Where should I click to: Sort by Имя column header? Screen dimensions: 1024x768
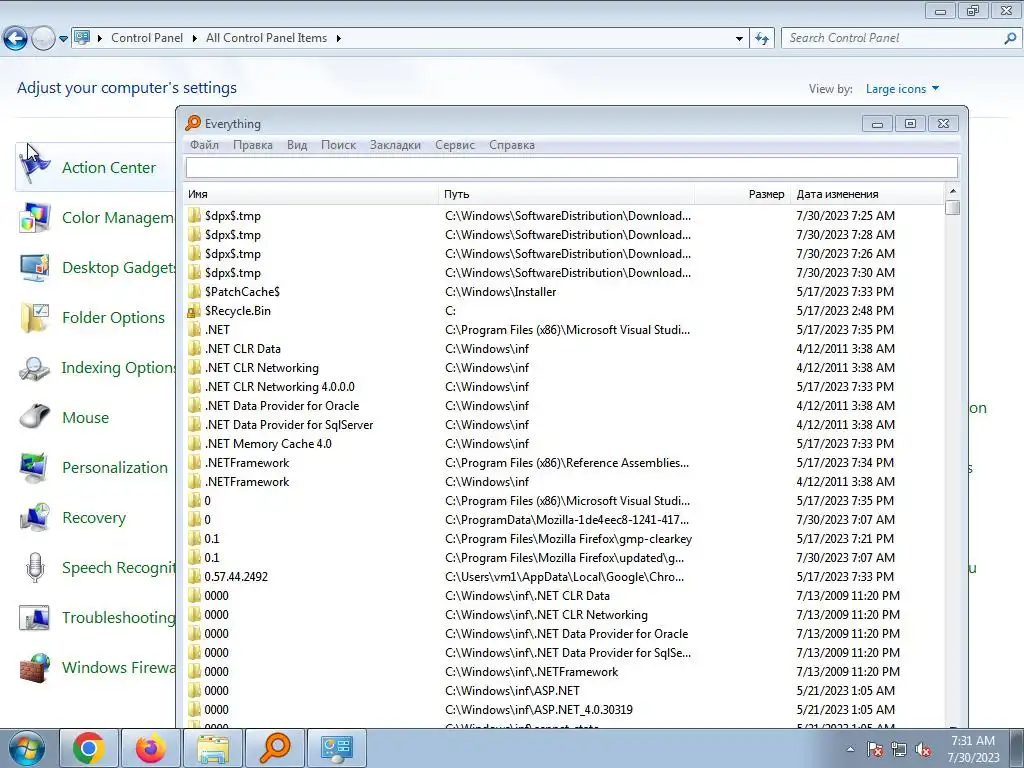pos(312,194)
